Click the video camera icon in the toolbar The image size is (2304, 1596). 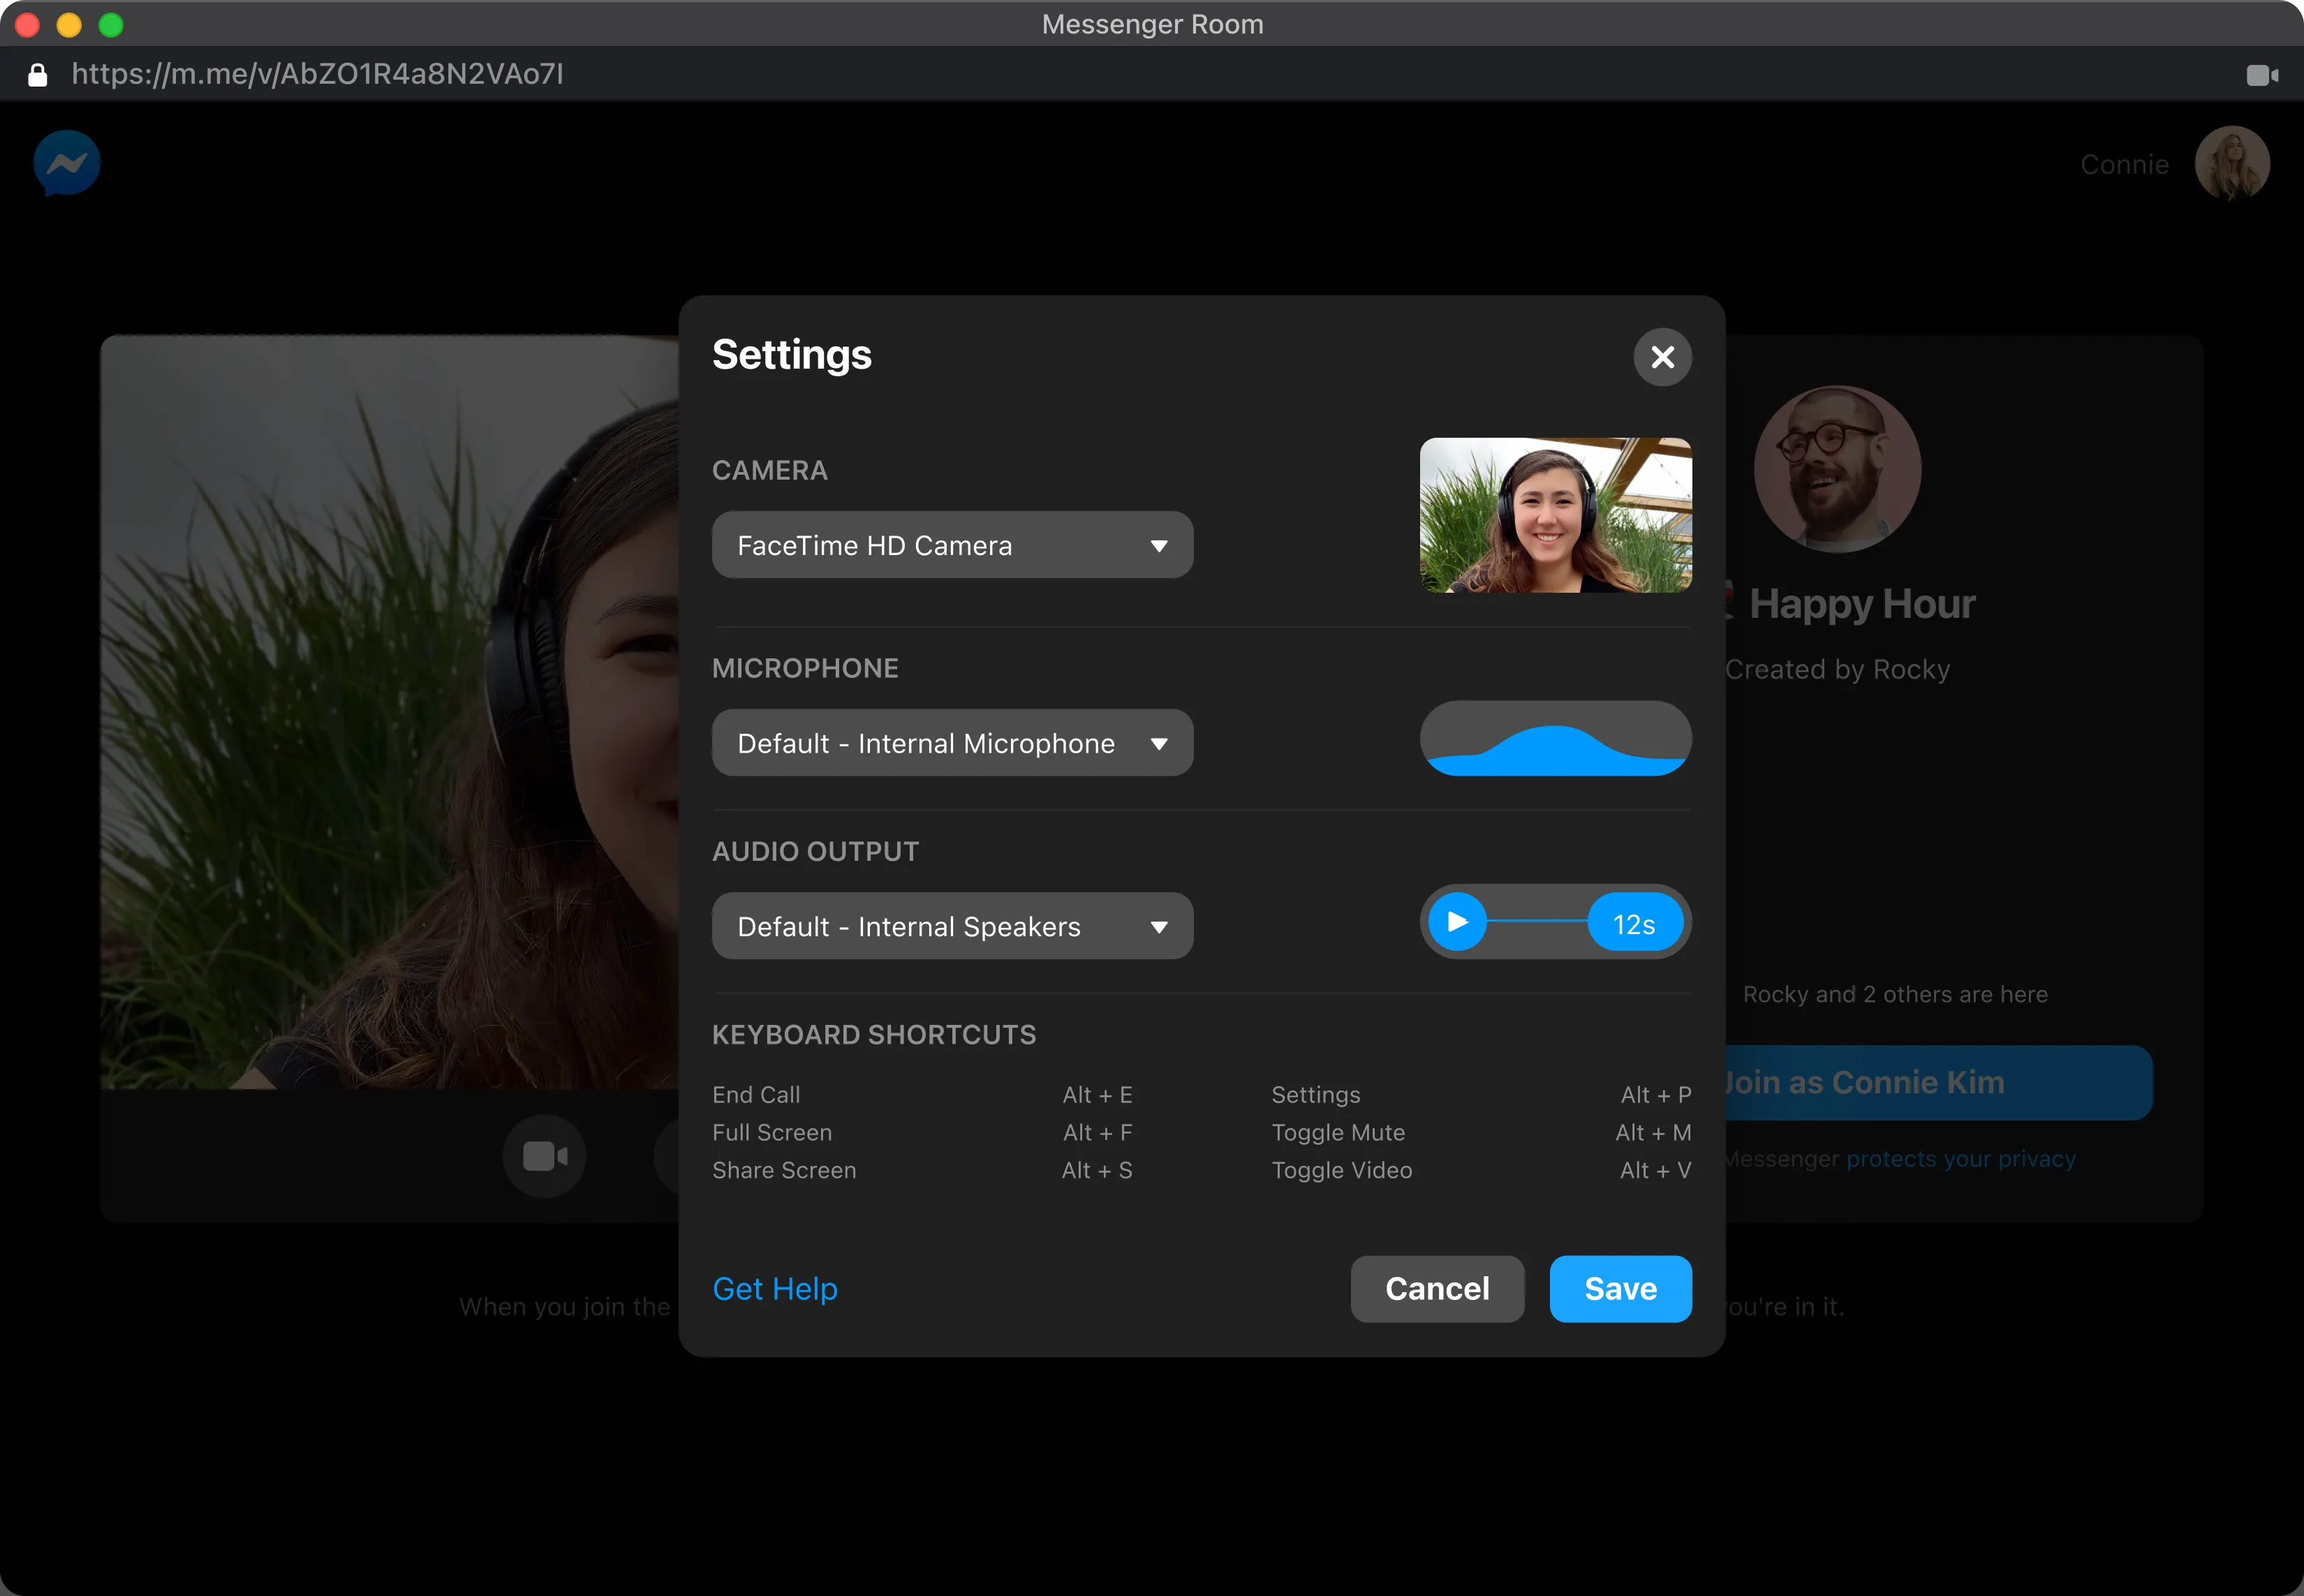click(x=2263, y=74)
